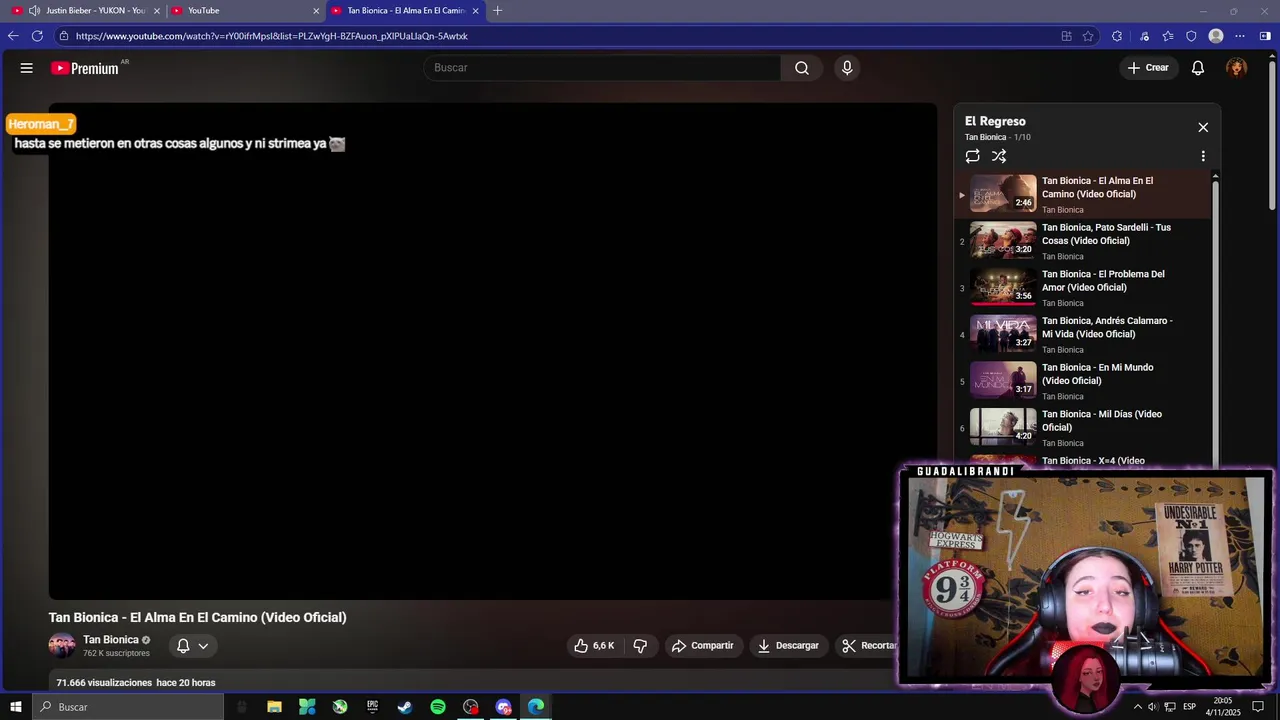Image resolution: width=1280 pixels, height=720 pixels.
Task: Mute the Justin Bieber YUKON tab audio
Action: point(35,11)
